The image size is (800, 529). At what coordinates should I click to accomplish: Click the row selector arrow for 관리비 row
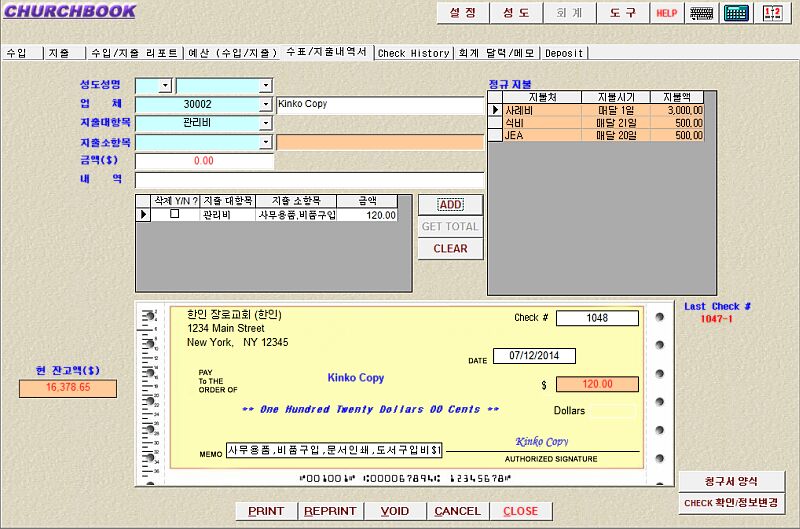point(143,215)
